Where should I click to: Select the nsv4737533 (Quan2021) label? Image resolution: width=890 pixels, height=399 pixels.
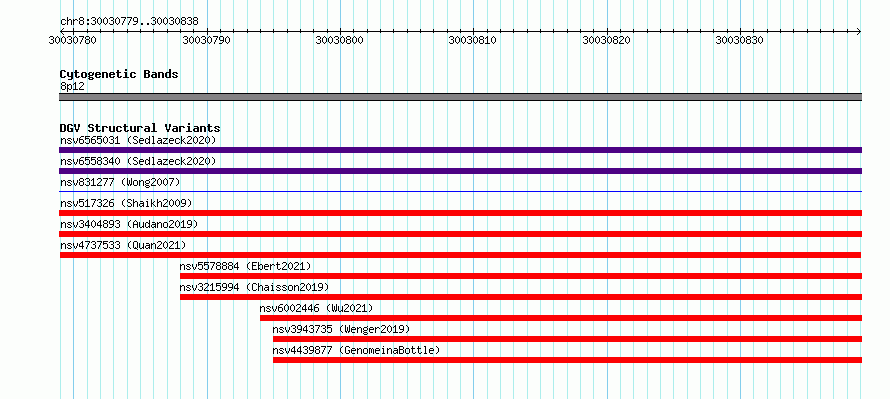point(123,245)
